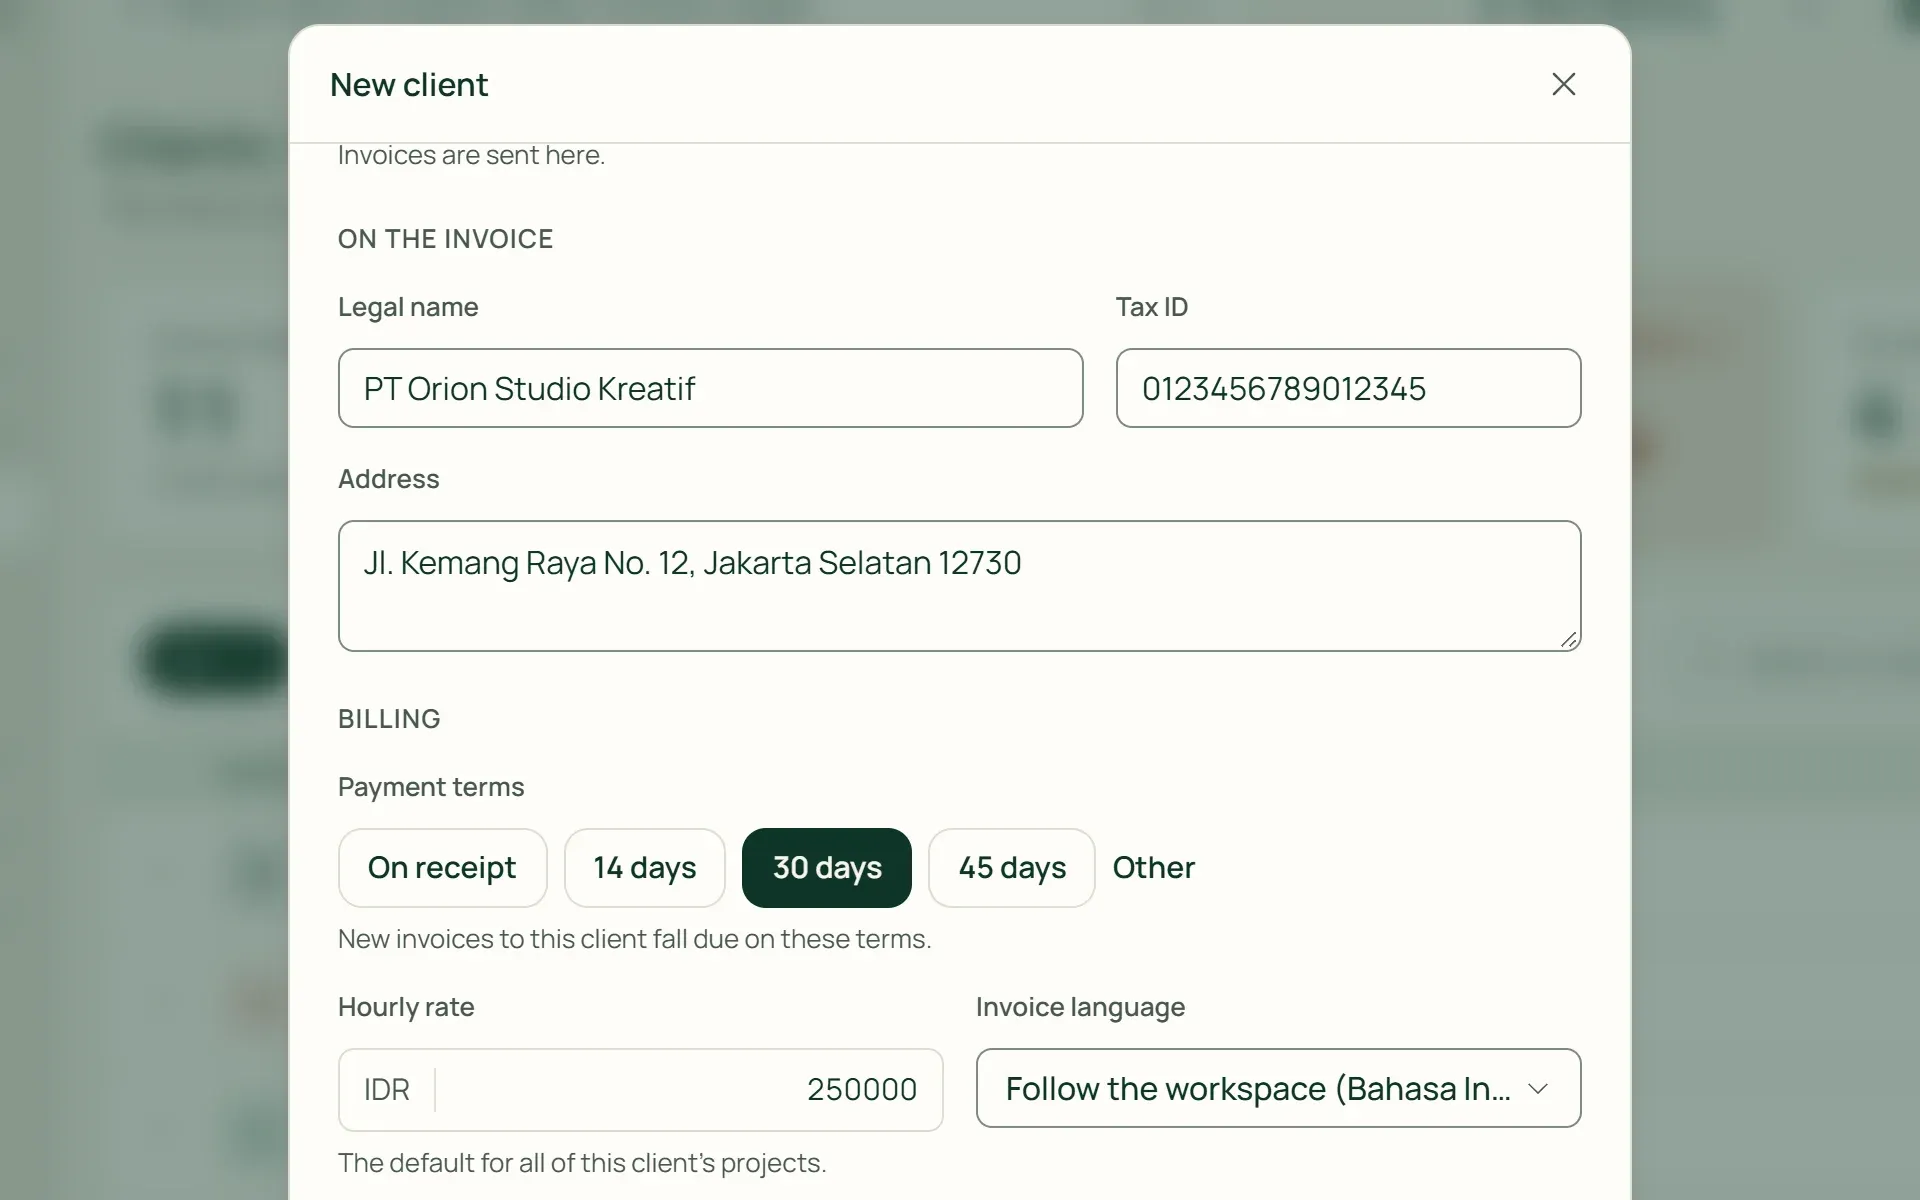Image resolution: width=1920 pixels, height=1200 pixels.
Task: Edit the Hourly rate amount field
Action: (x=689, y=1090)
